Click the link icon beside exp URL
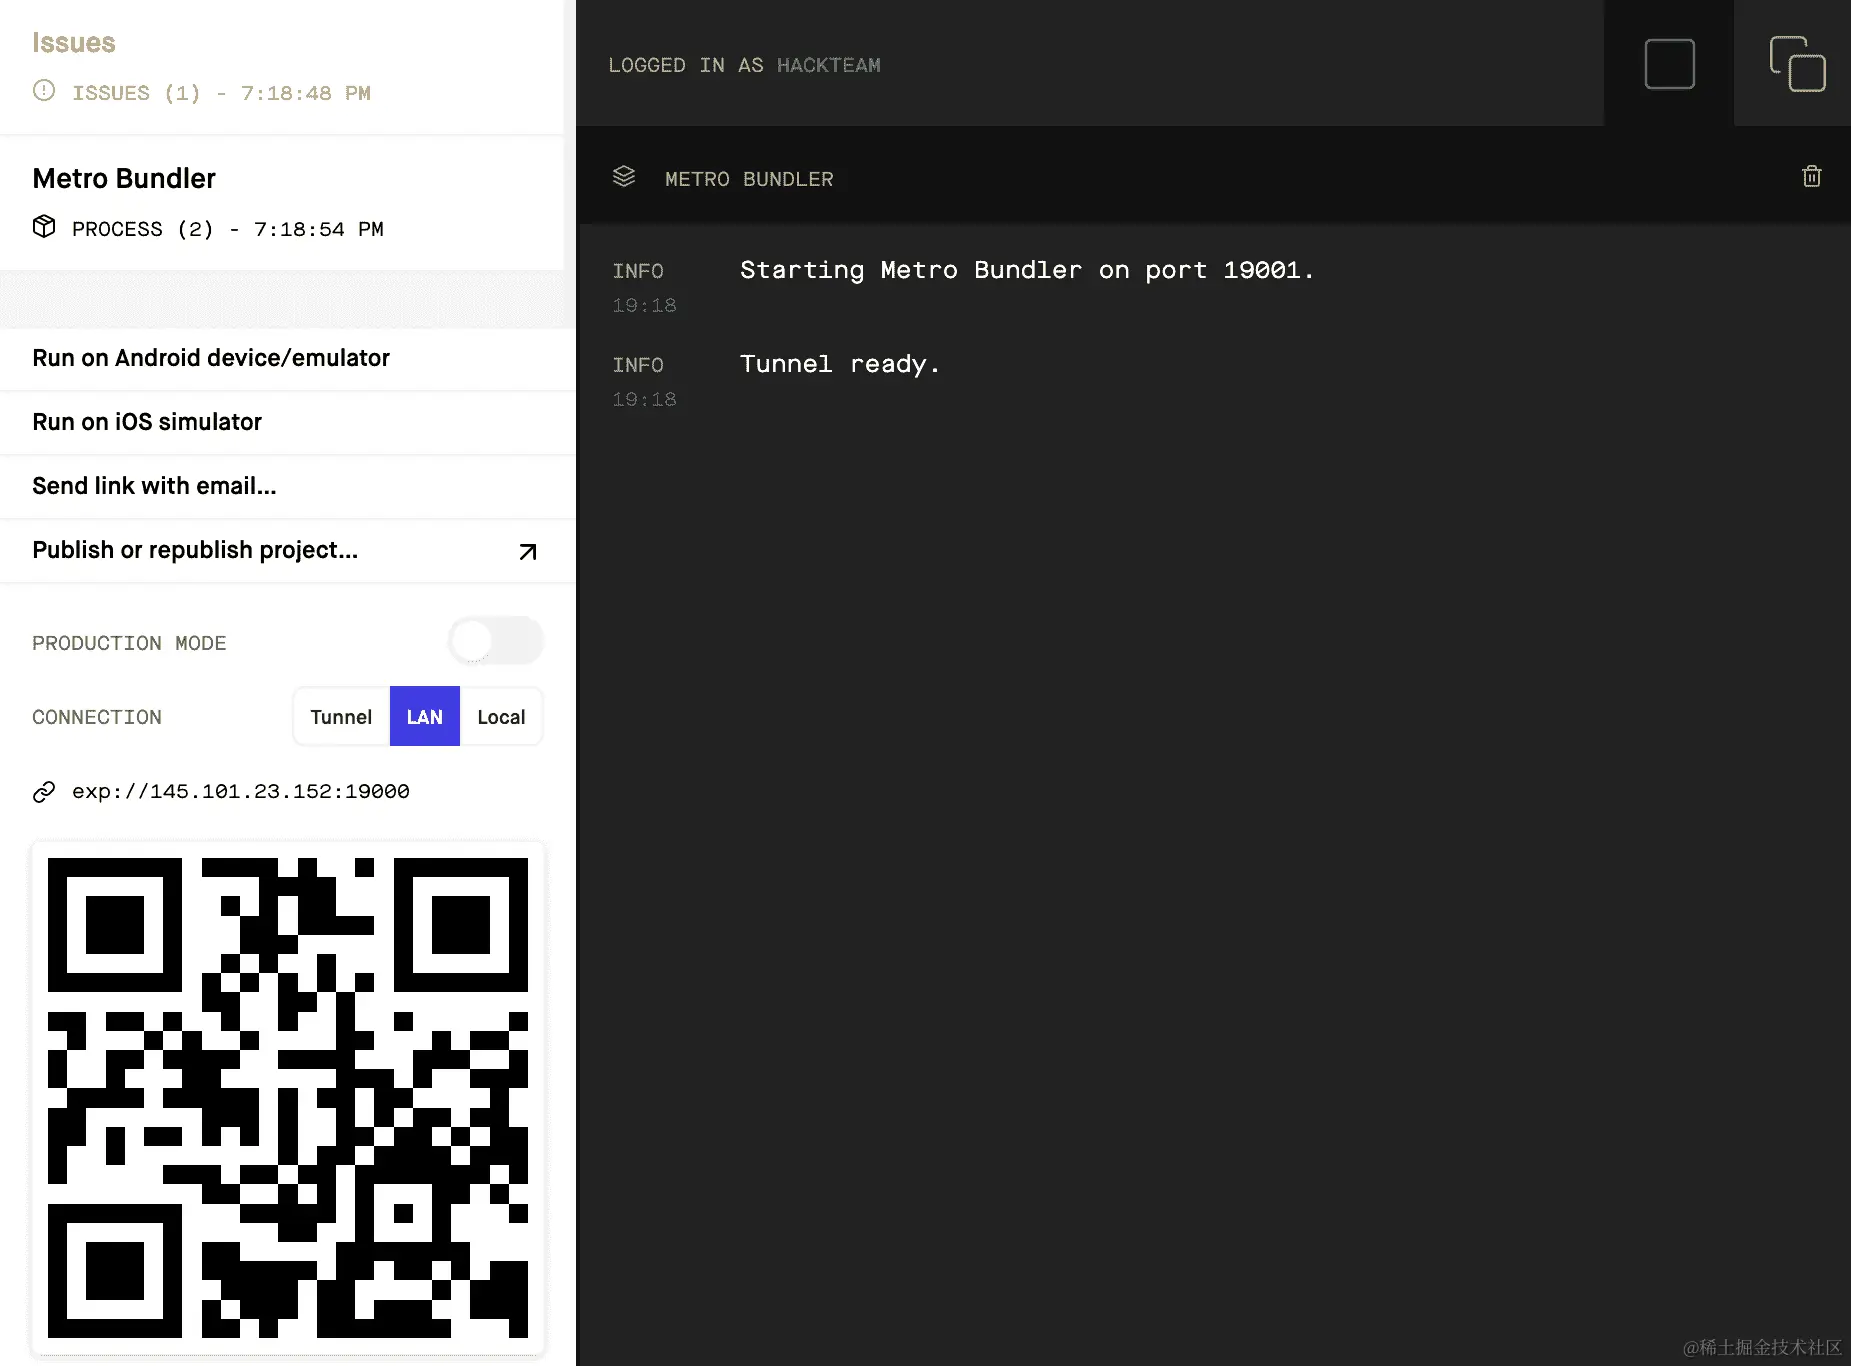Viewport: 1851px width, 1366px height. coord(44,792)
